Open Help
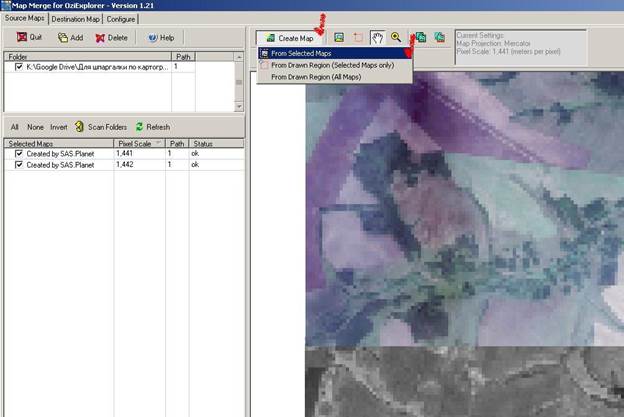624x417 pixels. [x=161, y=38]
